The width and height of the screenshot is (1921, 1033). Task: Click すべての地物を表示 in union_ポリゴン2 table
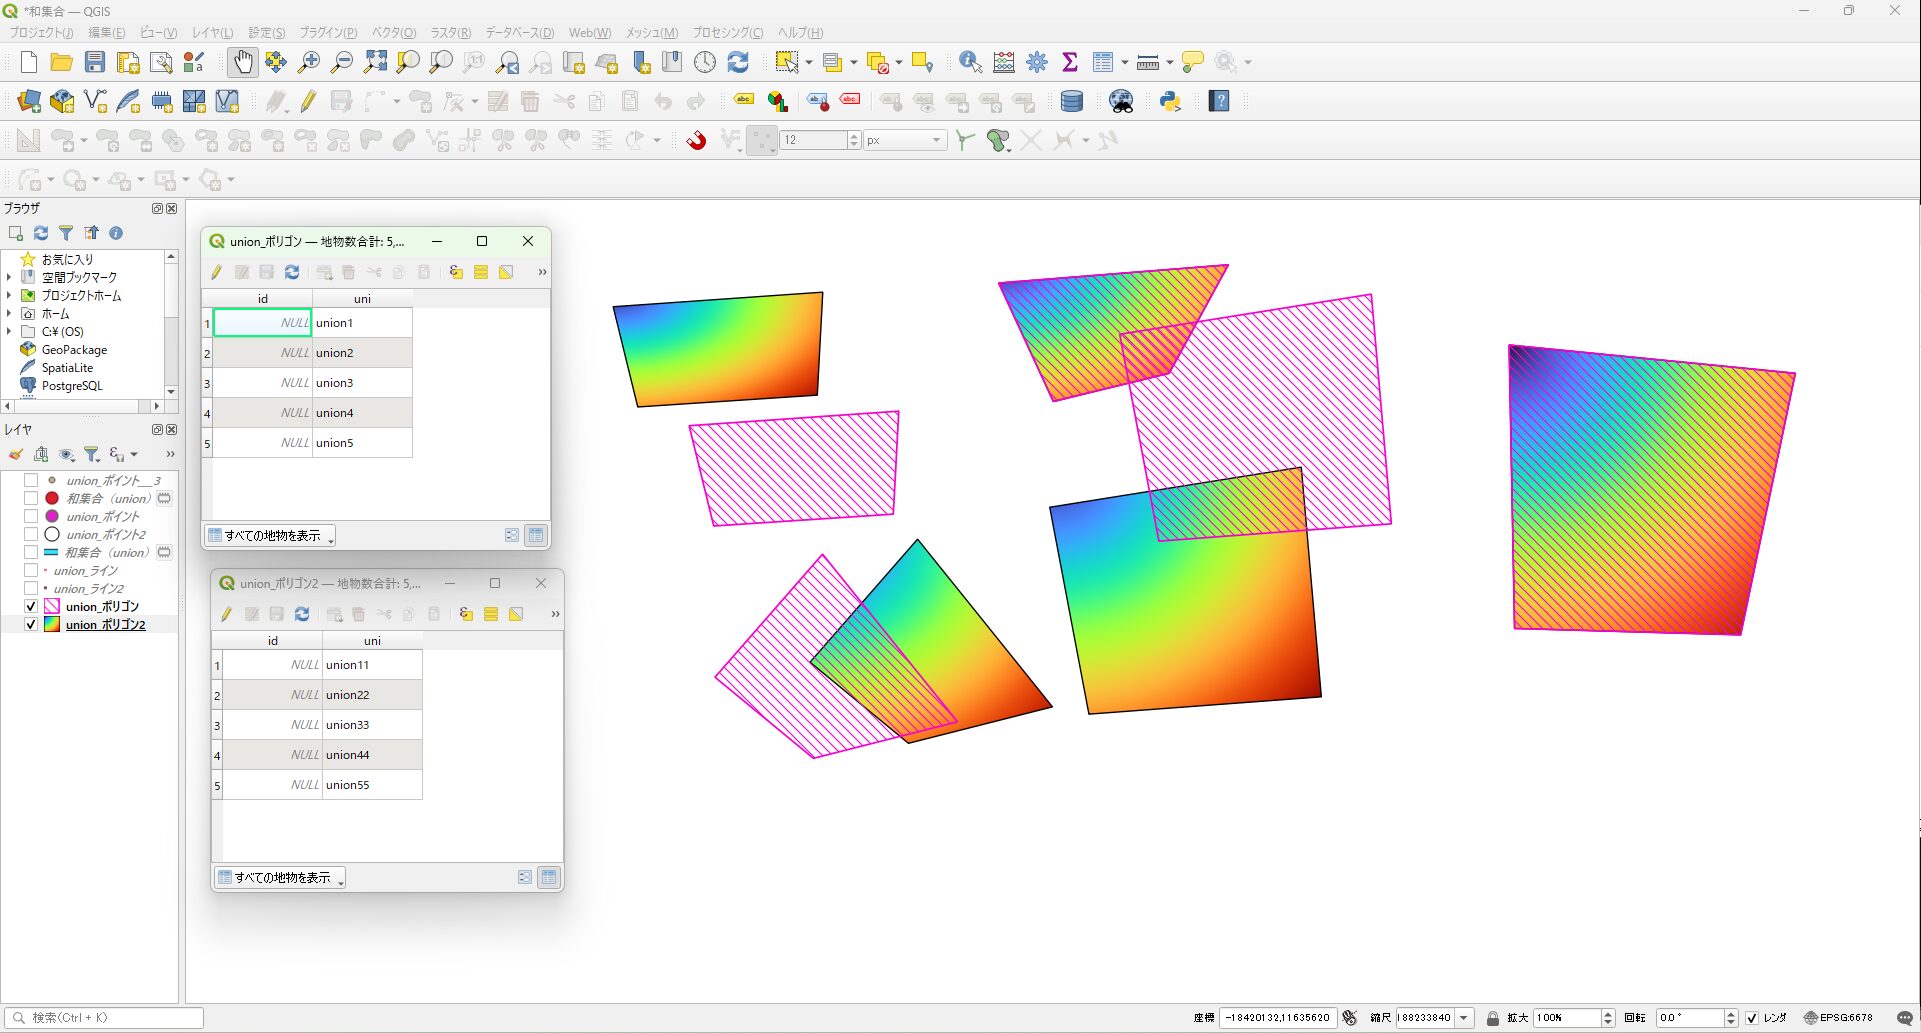pos(281,877)
